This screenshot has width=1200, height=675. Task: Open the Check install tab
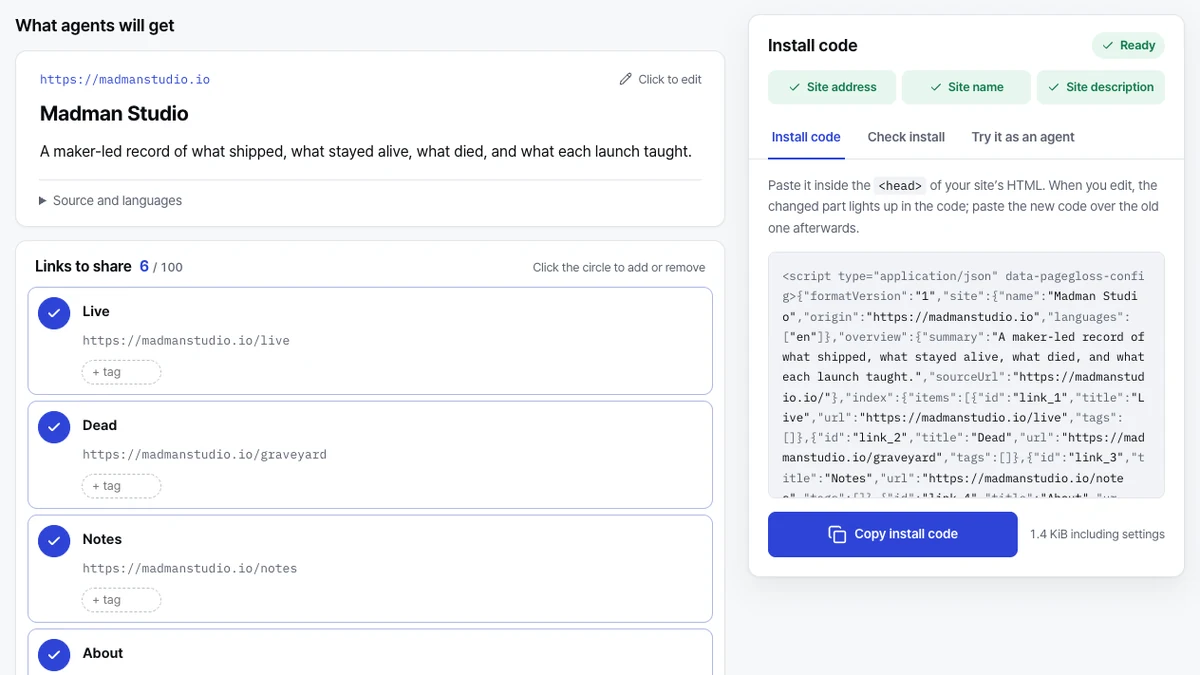[x=906, y=137]
